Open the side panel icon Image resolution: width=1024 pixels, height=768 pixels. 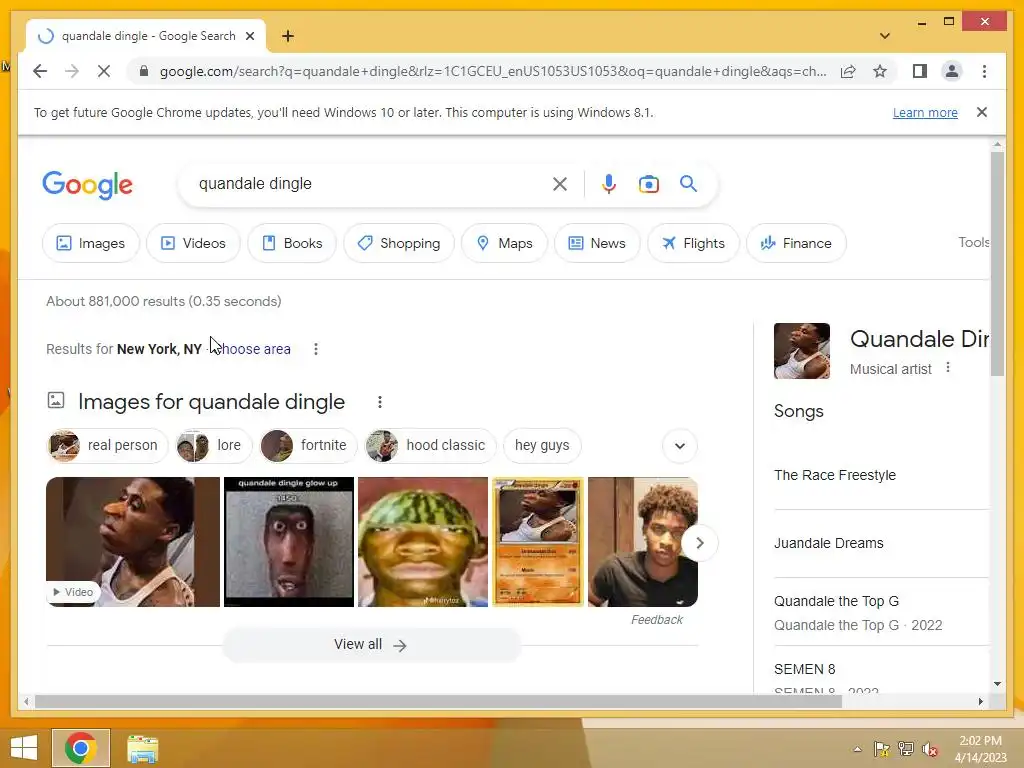pos(920,71)
